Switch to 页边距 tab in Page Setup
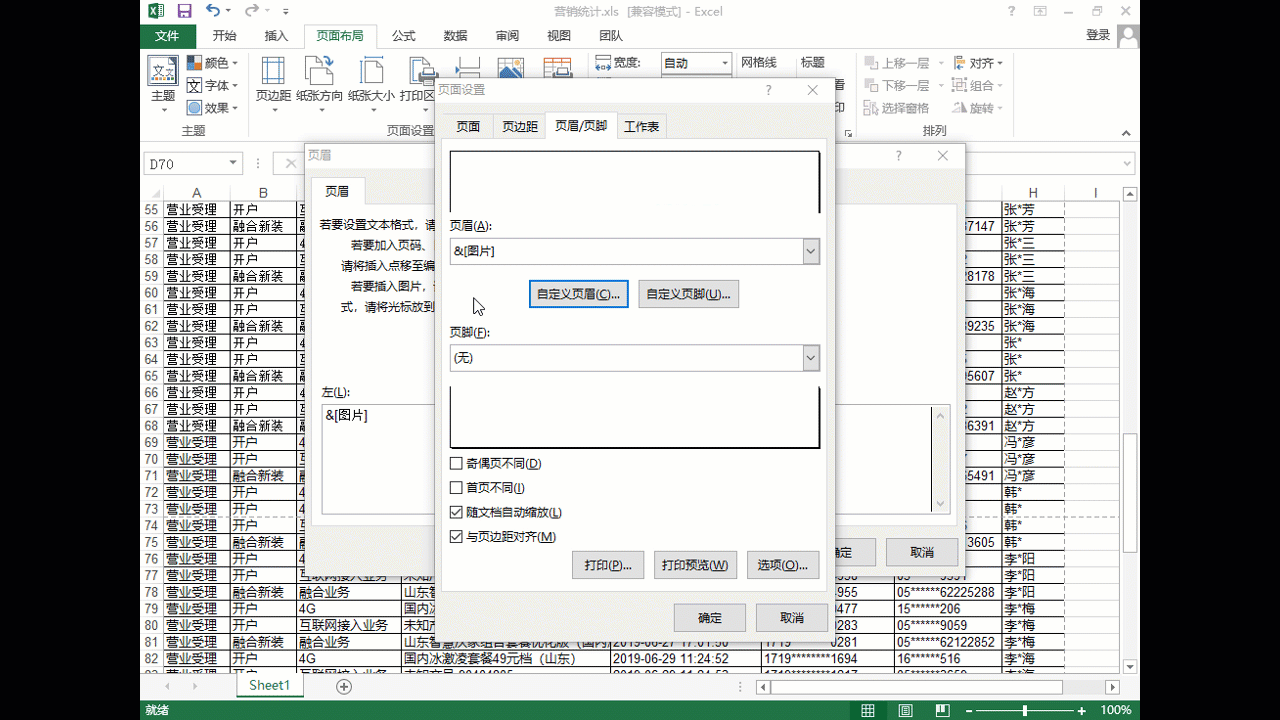This screenshot has height=720, width=1280. [520, 126]
